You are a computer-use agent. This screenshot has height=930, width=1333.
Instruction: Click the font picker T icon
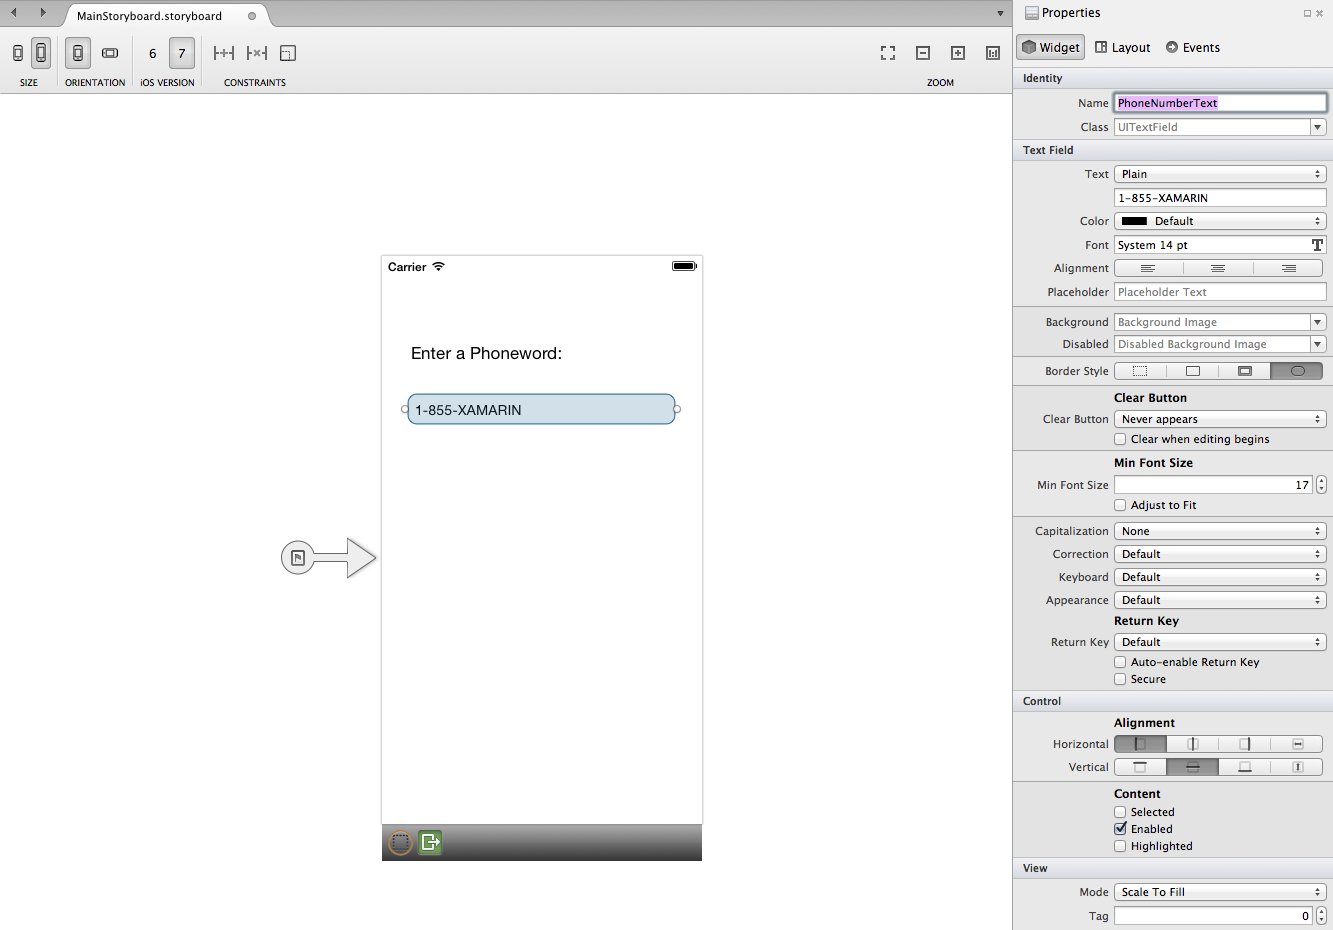(x=1317, y=245)
